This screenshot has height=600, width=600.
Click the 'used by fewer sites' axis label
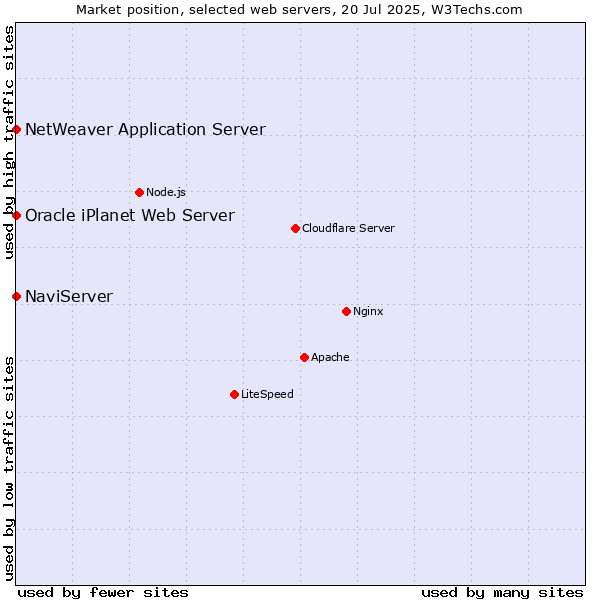[103, 593]
